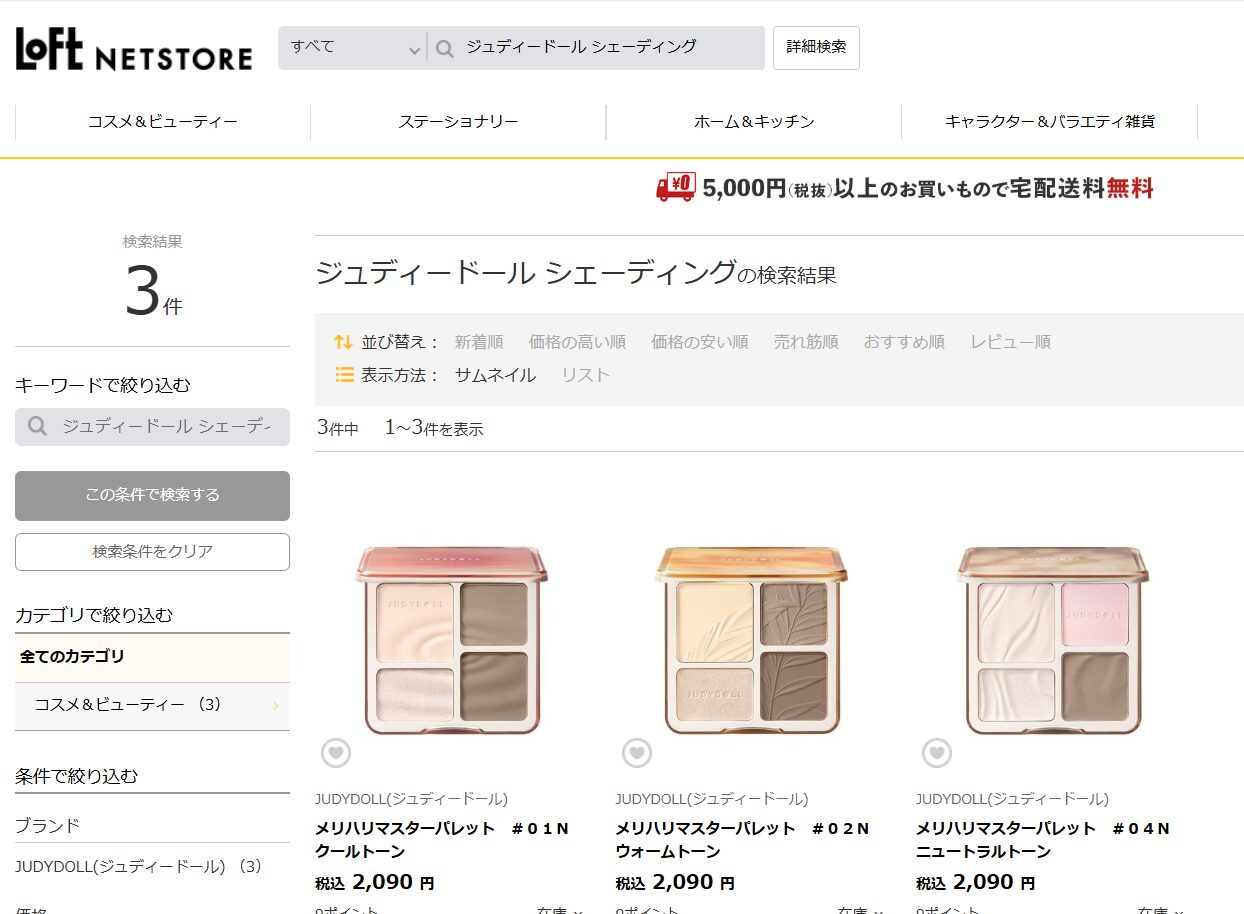Screen dimensions: 1244x914
Task: Click the 5,000円以上 free shipping banner
Action: pyautogui.click(x=905, y=187)
